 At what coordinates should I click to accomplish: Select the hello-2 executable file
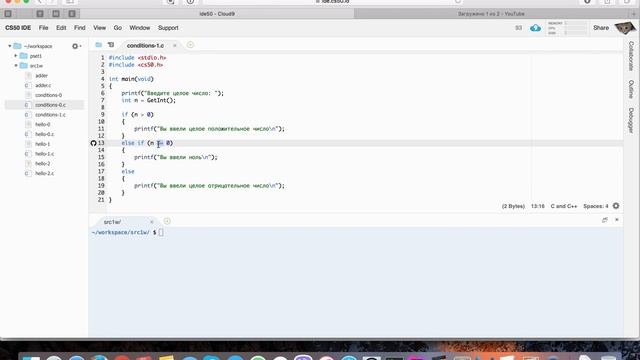click(42, 164)
